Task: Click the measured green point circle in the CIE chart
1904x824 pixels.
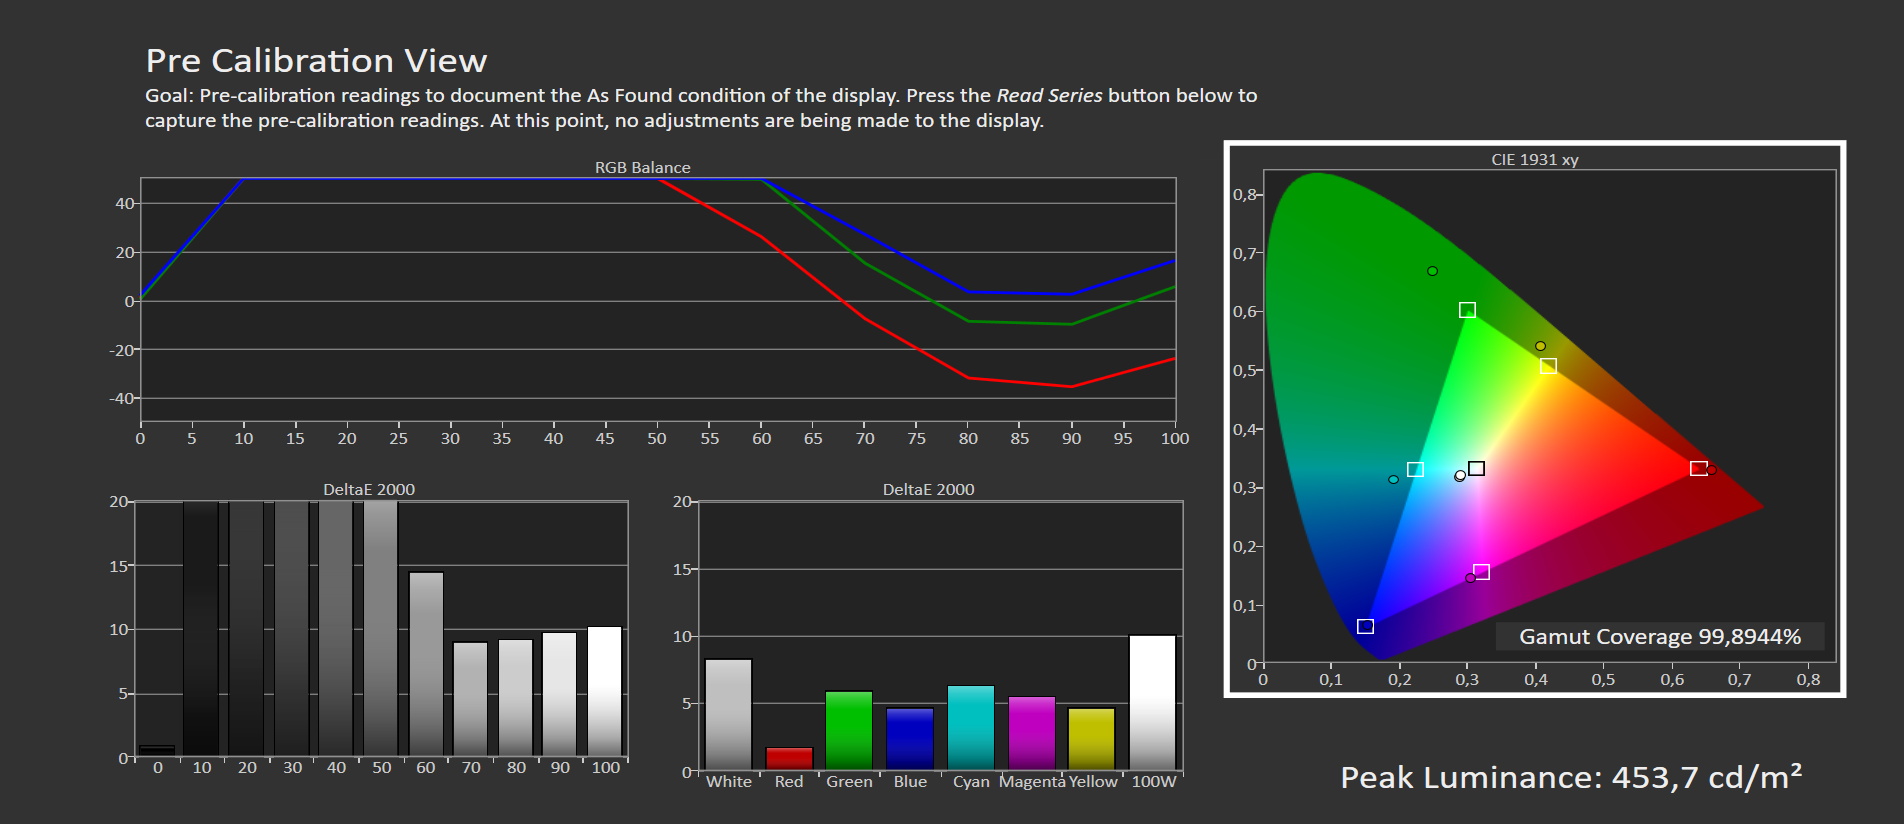Action: click(1432, 271)
